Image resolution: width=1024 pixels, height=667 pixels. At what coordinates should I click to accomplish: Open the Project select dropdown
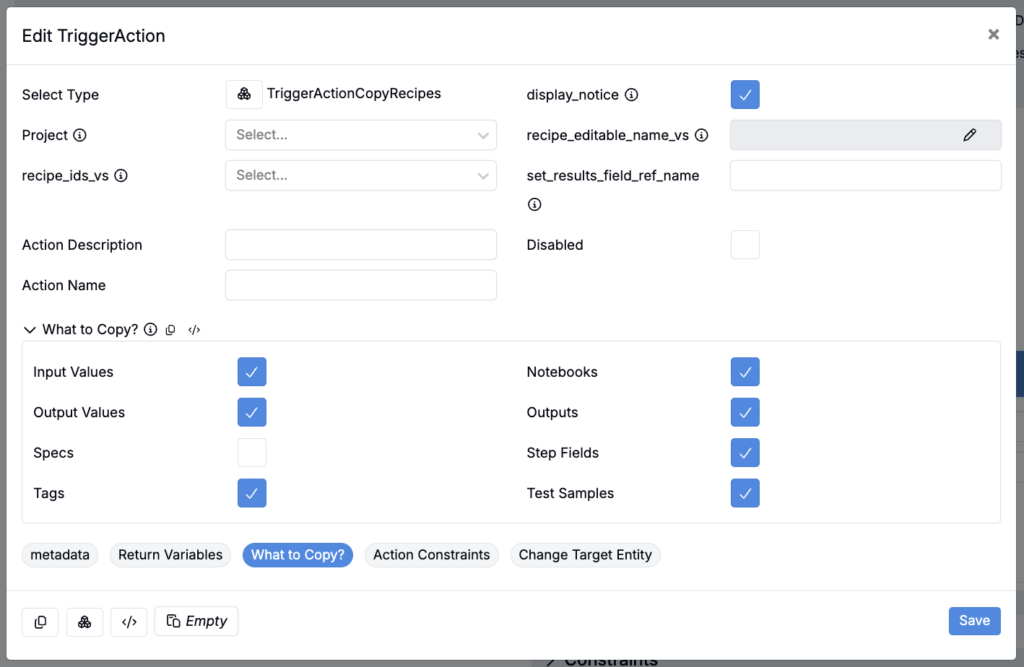[360, 135]
